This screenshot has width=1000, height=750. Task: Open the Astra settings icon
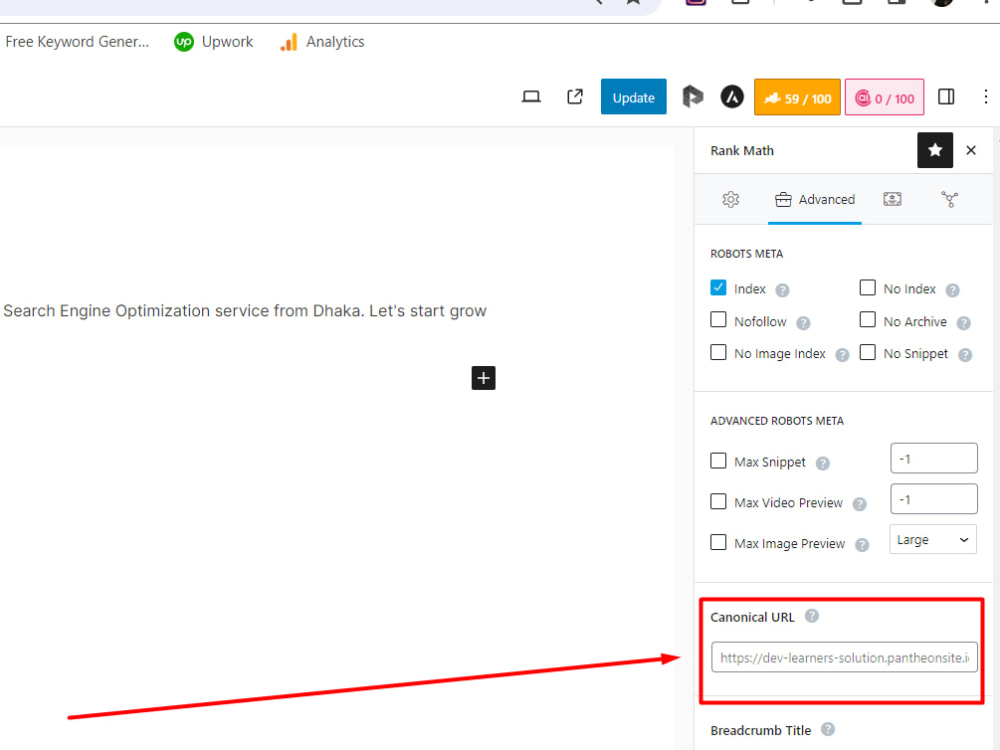click(x=732, y=97)
